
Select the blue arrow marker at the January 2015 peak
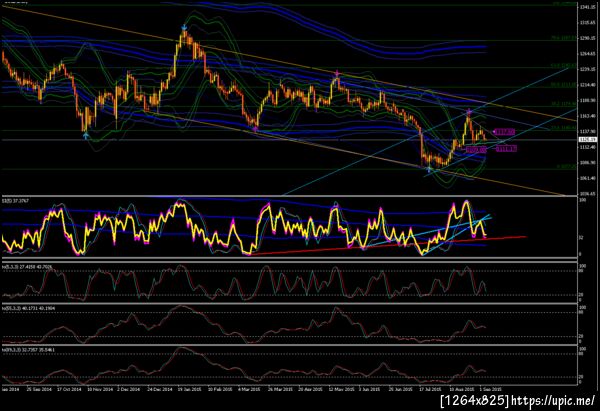184,28
